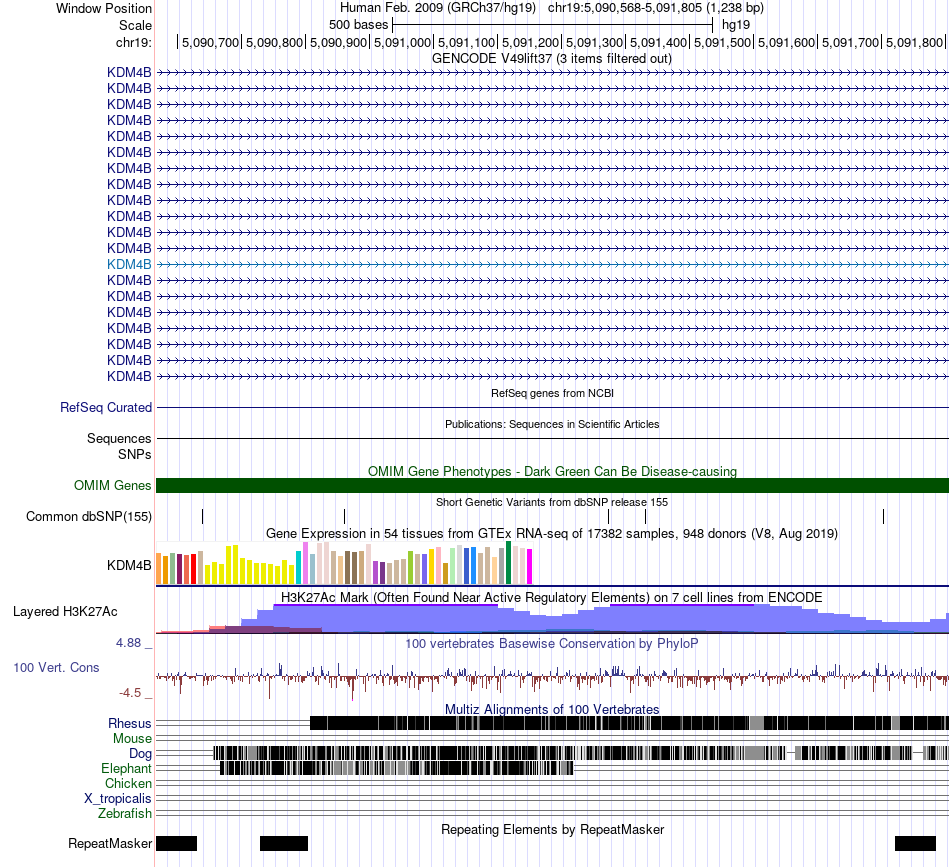Click the Short Genetic Variants dbSNP title

(x=552, y=502)
